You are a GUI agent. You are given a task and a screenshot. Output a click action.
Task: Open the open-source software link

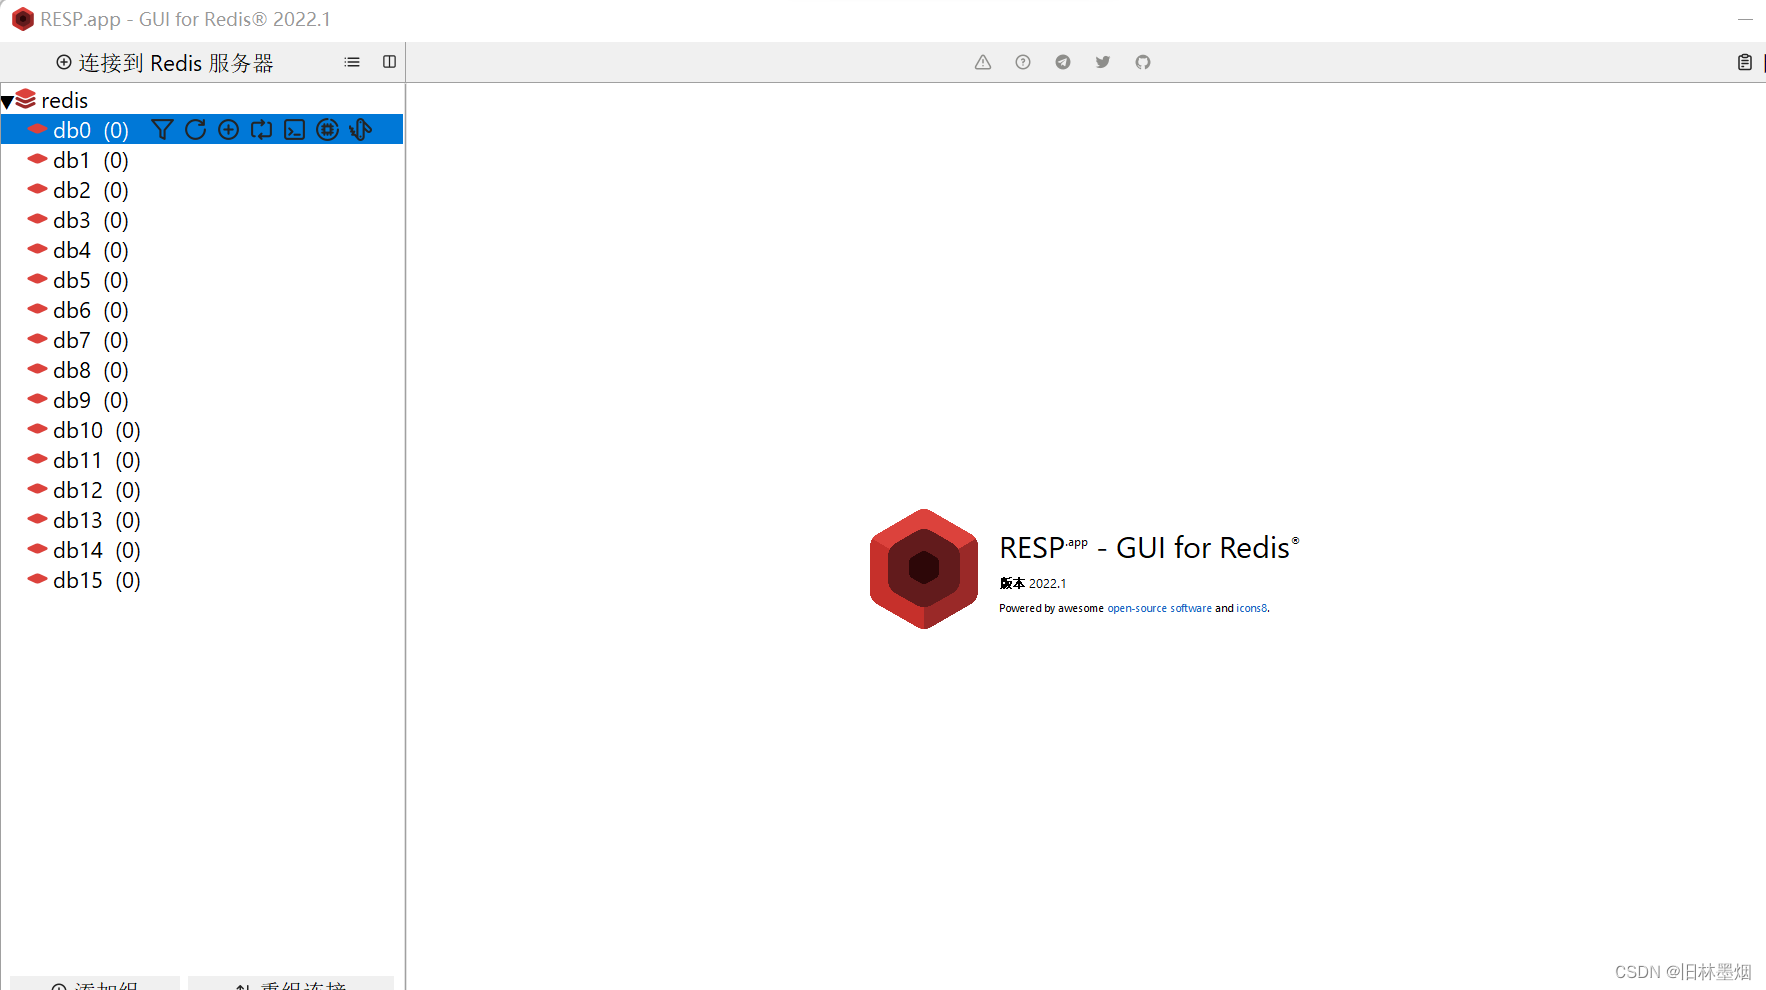click(1159, 608)
